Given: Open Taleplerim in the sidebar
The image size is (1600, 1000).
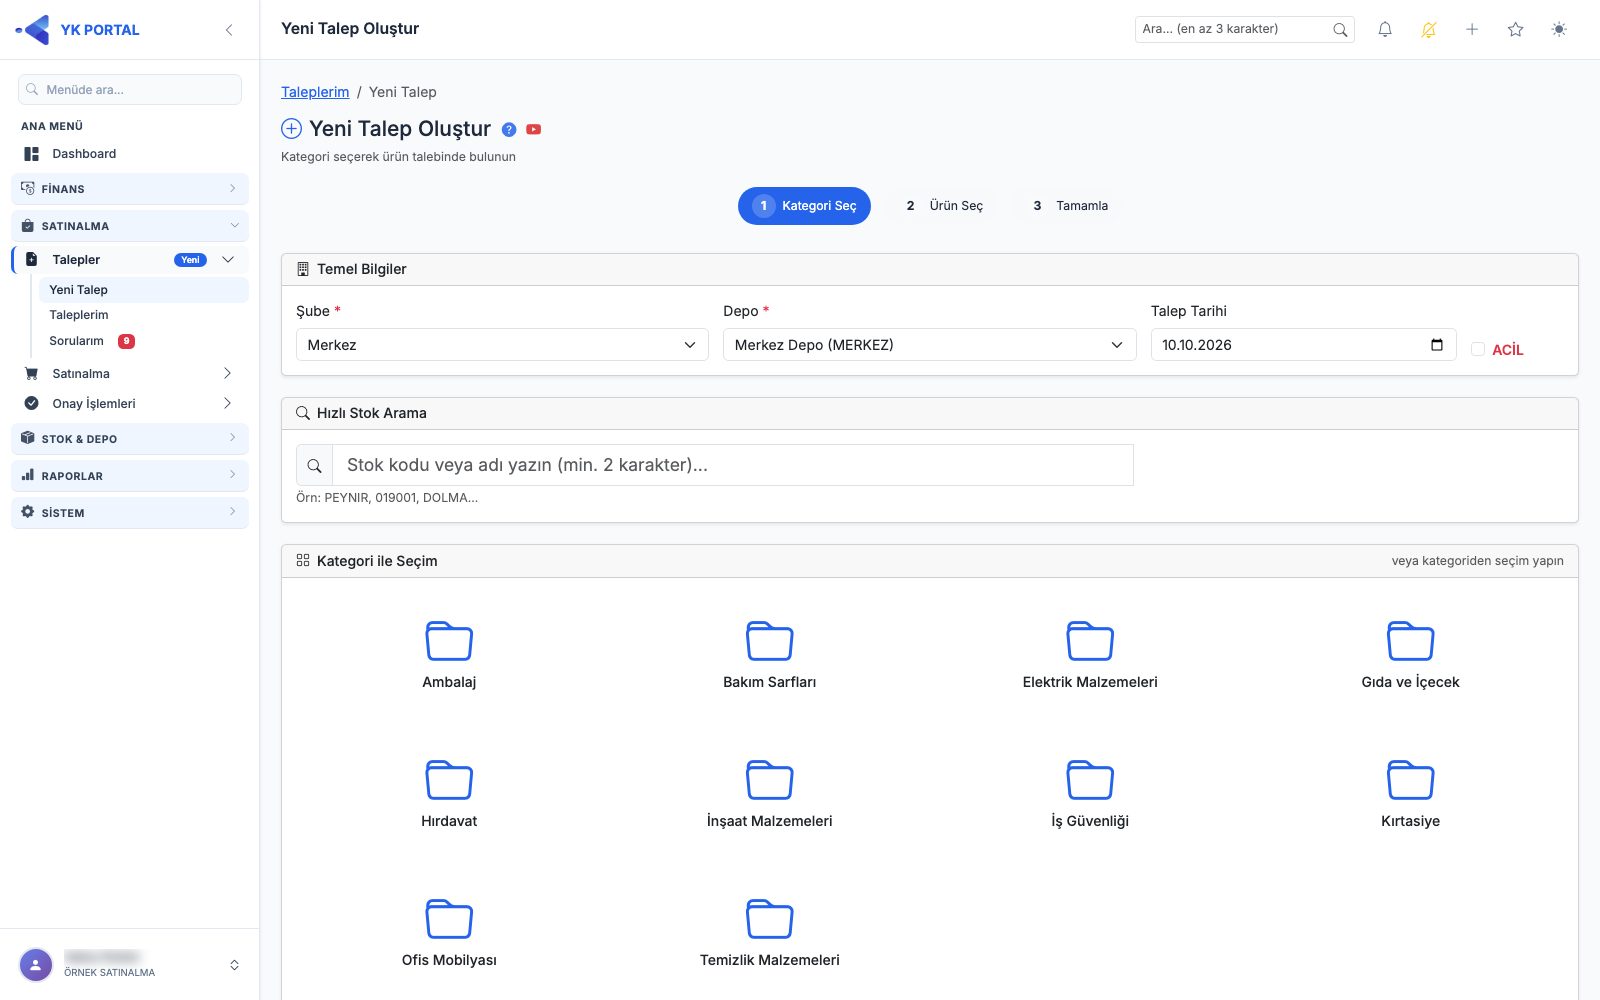Looking at the screenshot, I should [x=79, y=315].
